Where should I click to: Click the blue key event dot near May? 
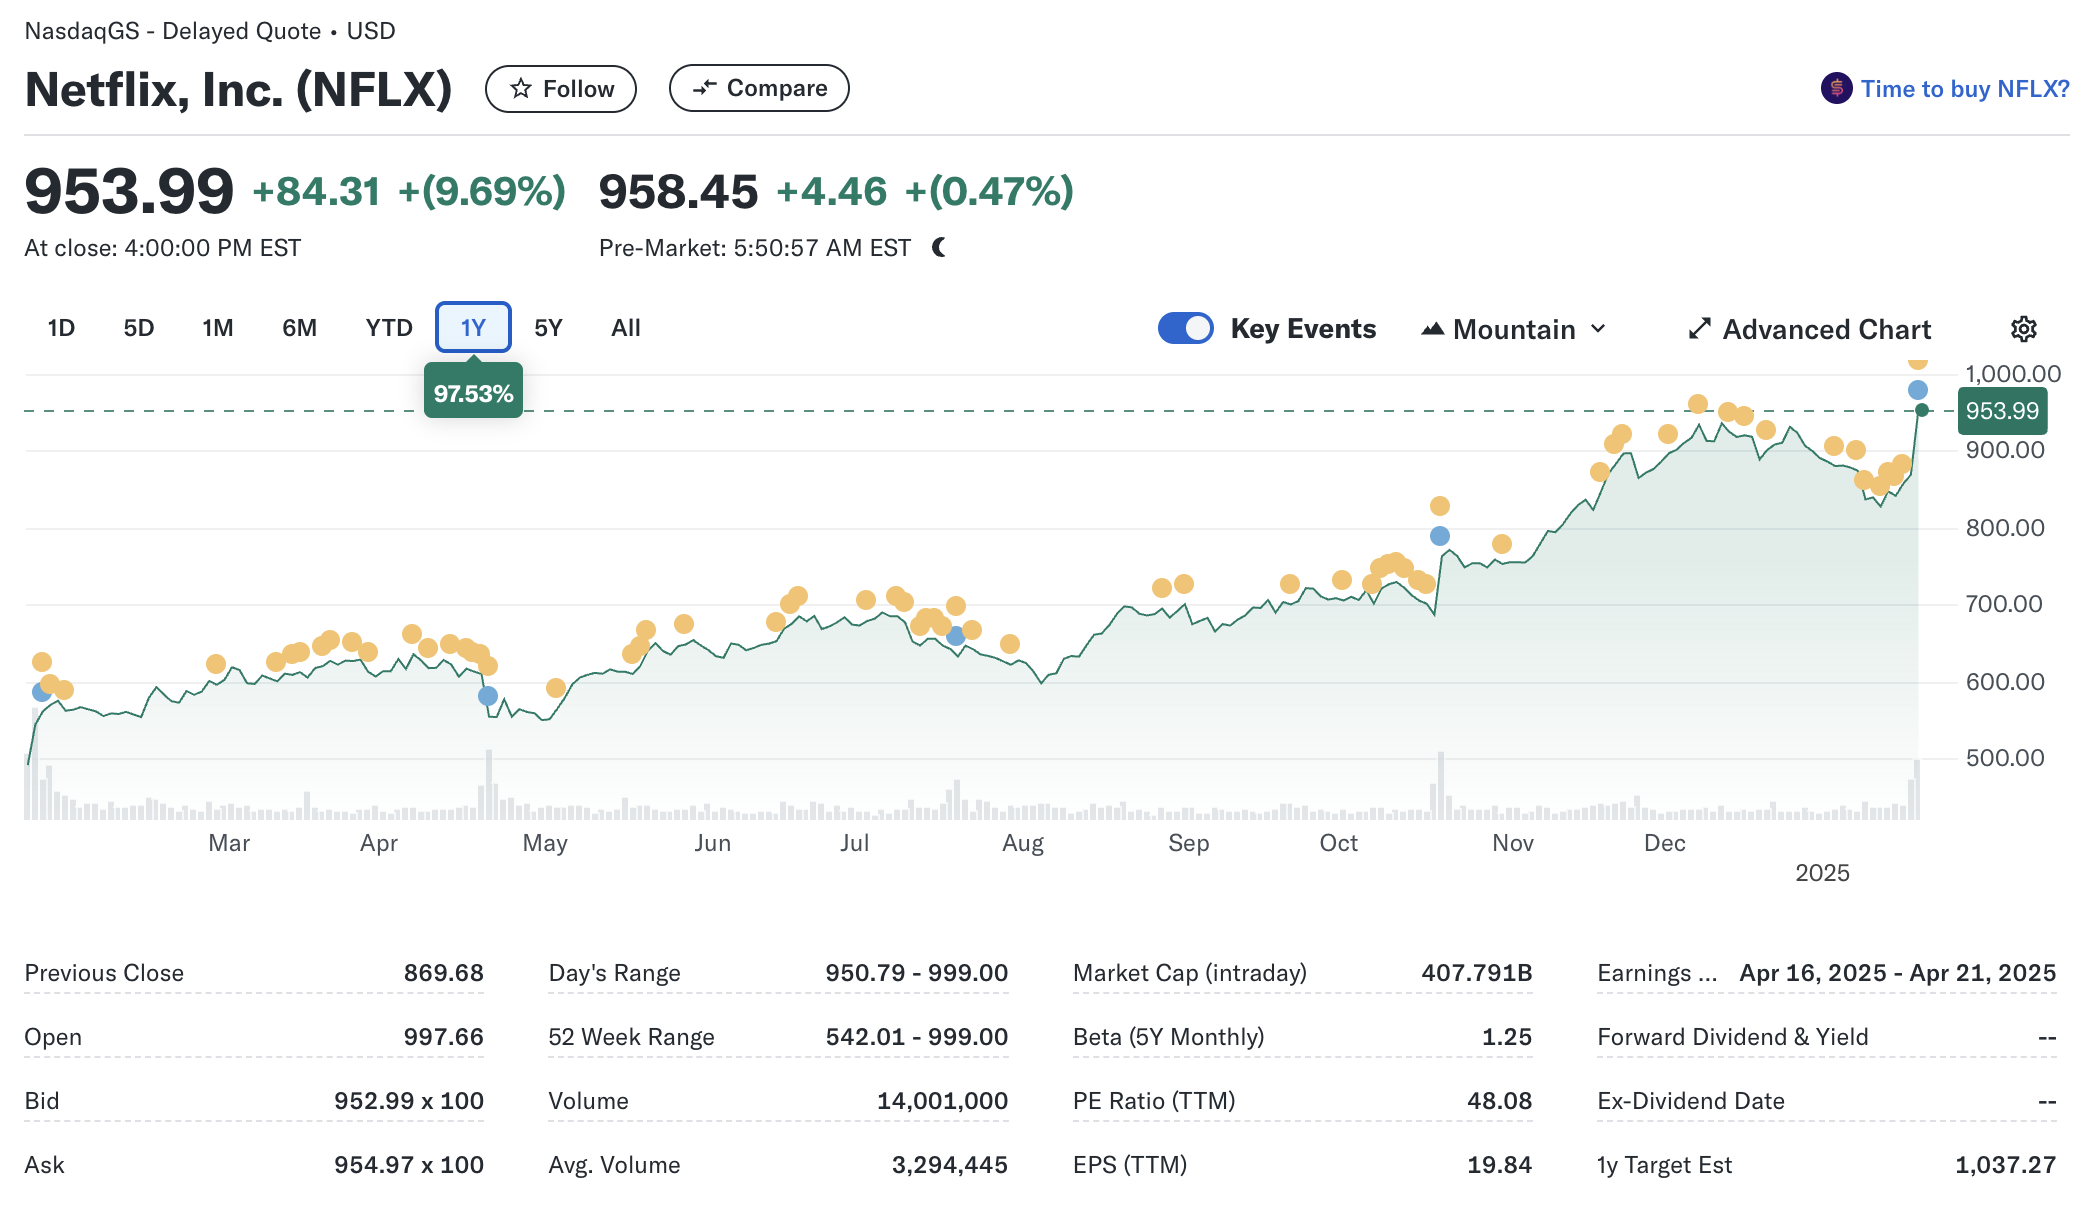point(488,696)
